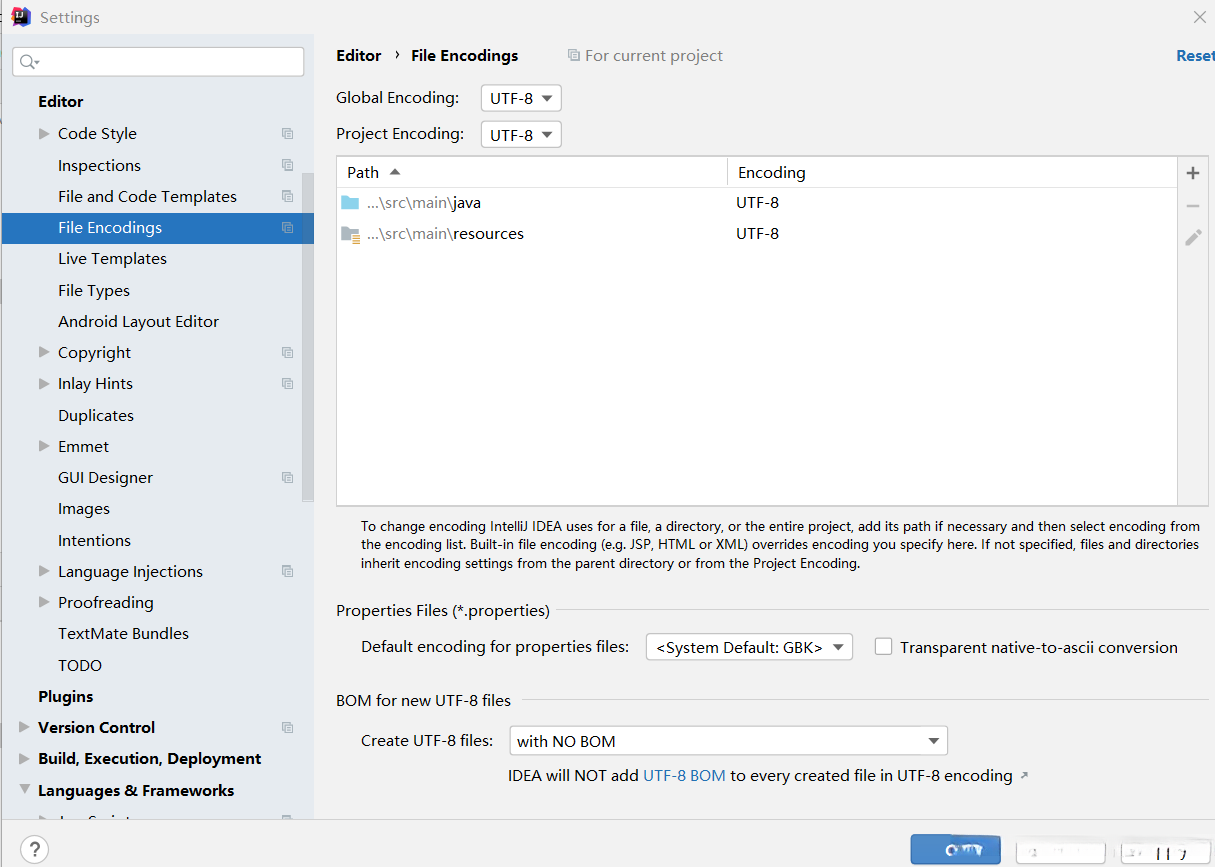Click the copy icon beside Code Style
This screenshot has width=1215, height=867.
coord(288,134)
